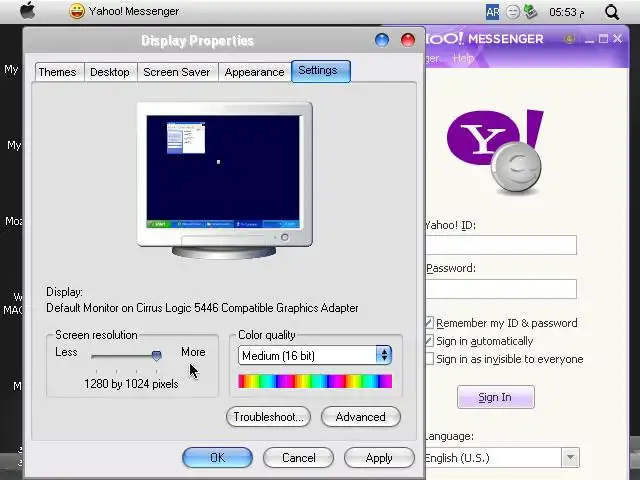Image resolution: width=640 pixels, height=480 pixels.
Task: Click the More label of resolution slider
Action: point(193,352)
